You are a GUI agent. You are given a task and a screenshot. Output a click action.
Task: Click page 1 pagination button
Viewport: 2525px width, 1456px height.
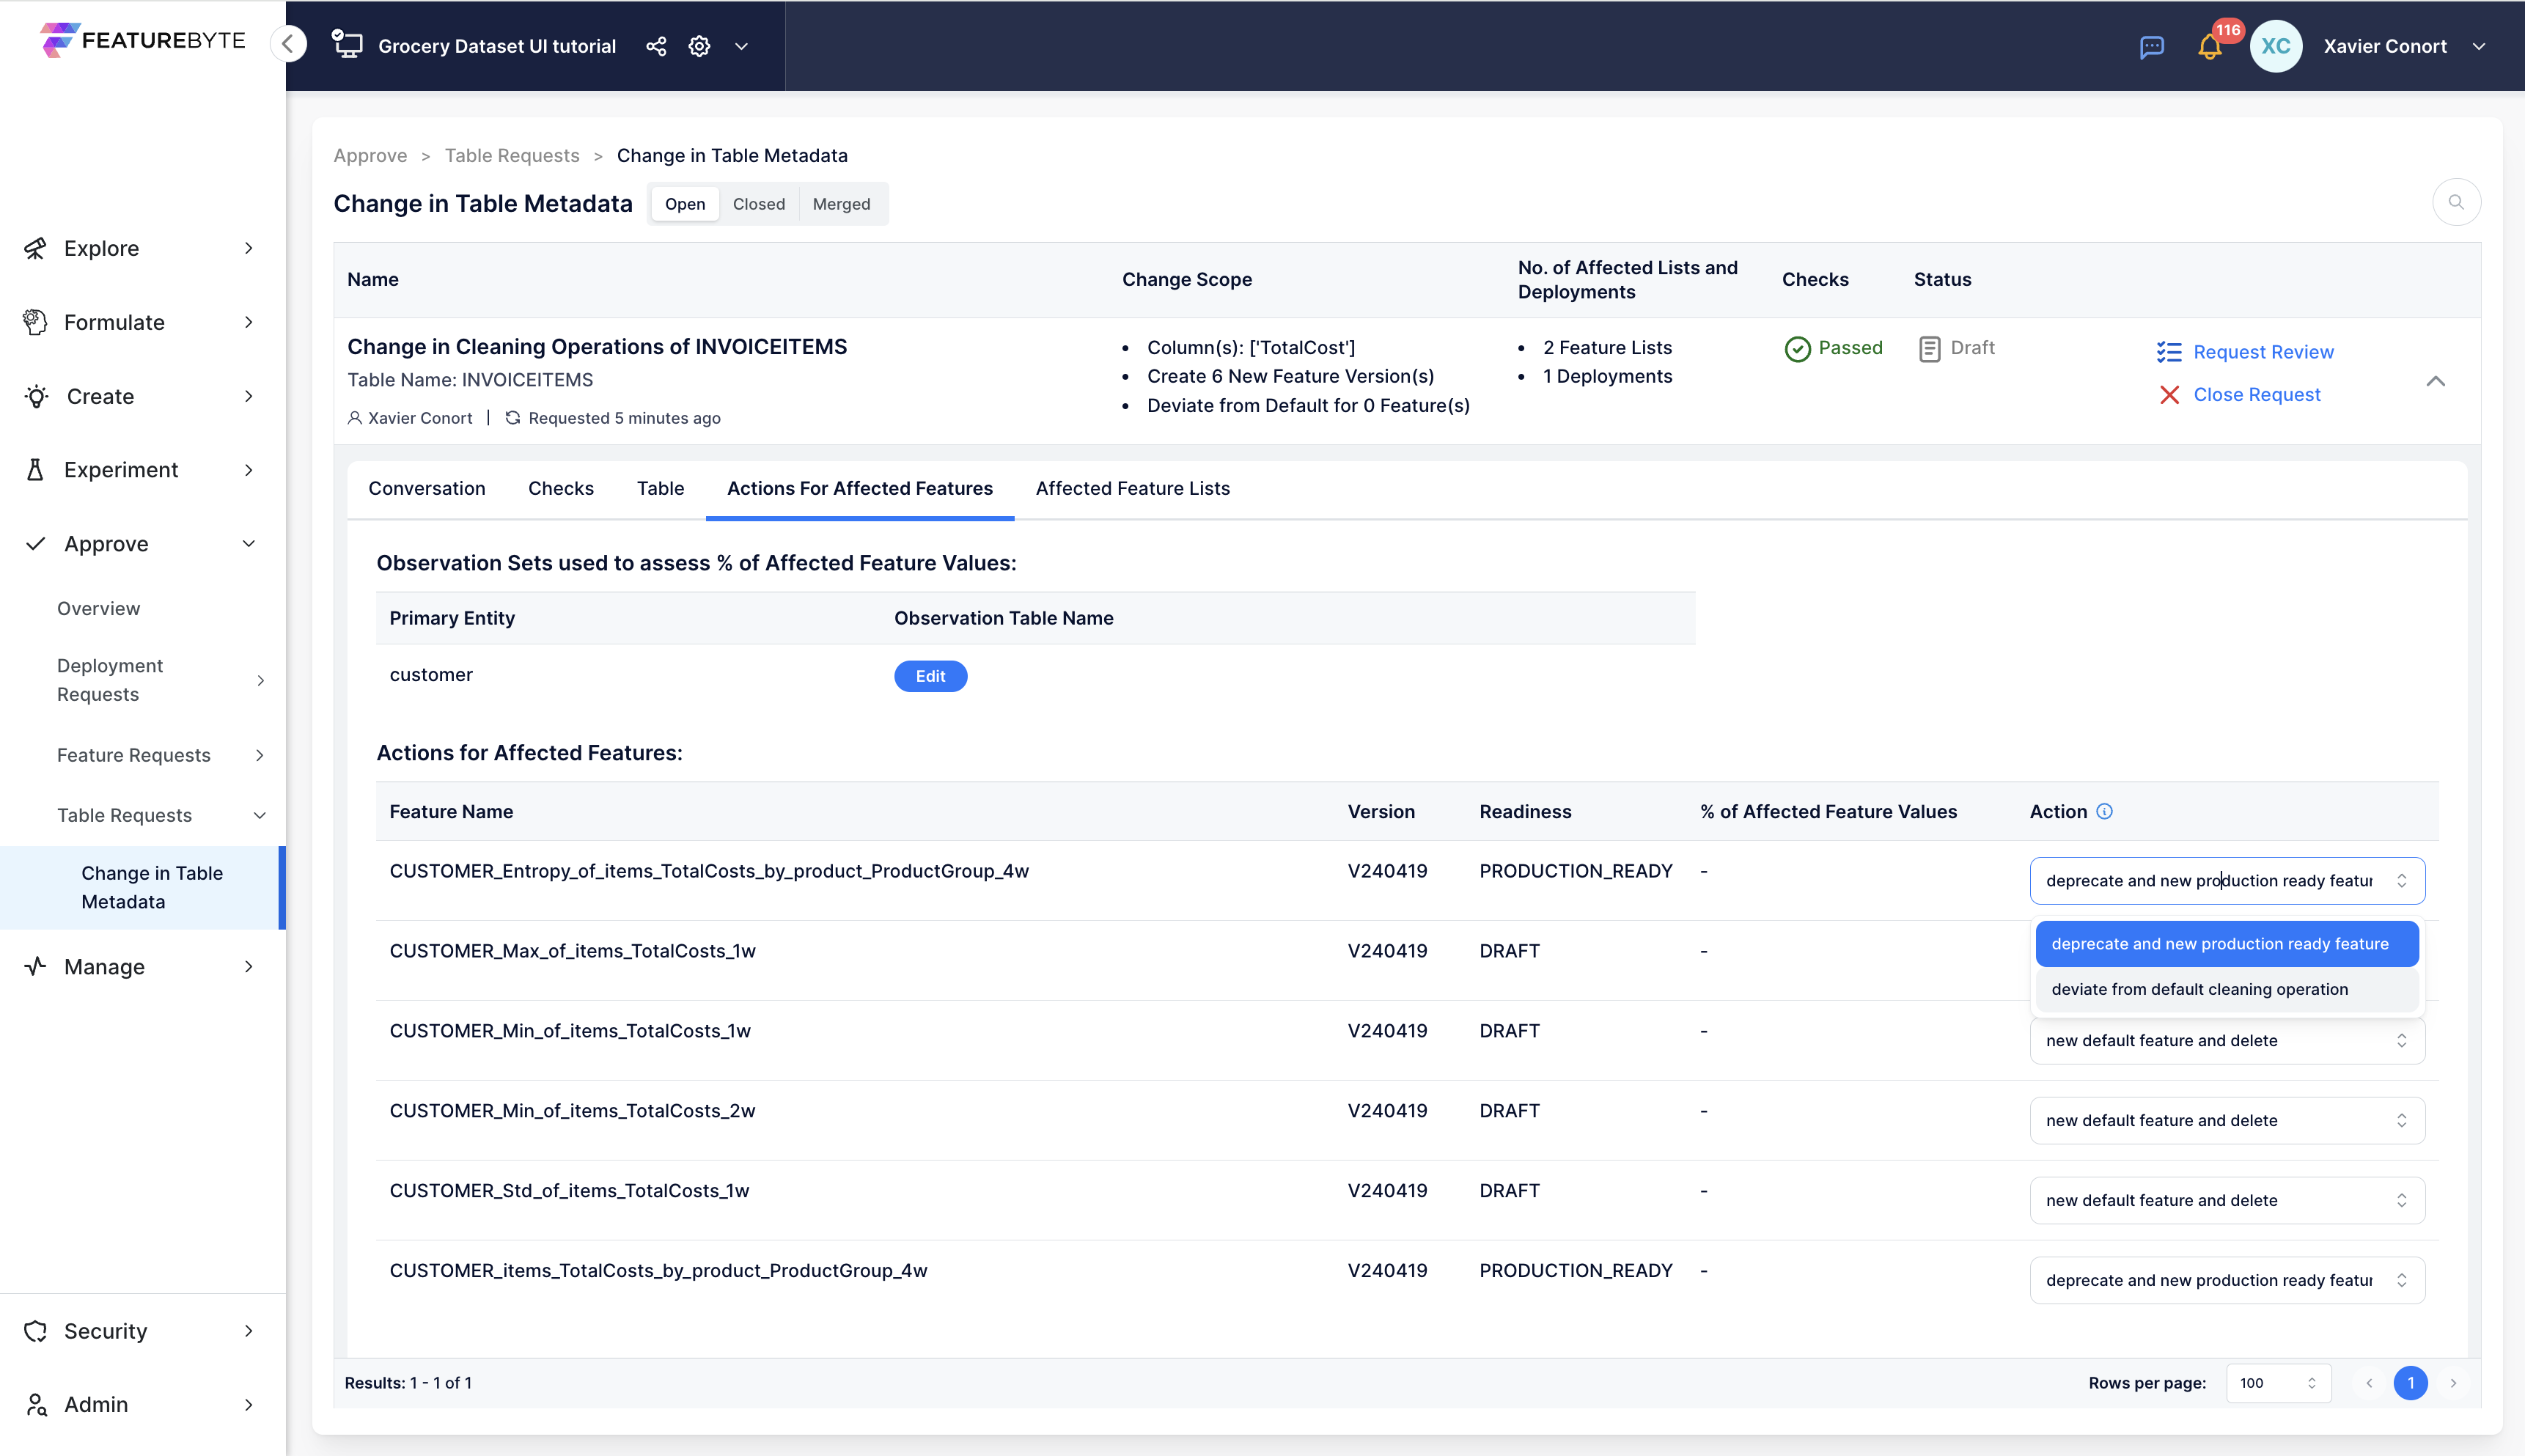(2410, 1383)
